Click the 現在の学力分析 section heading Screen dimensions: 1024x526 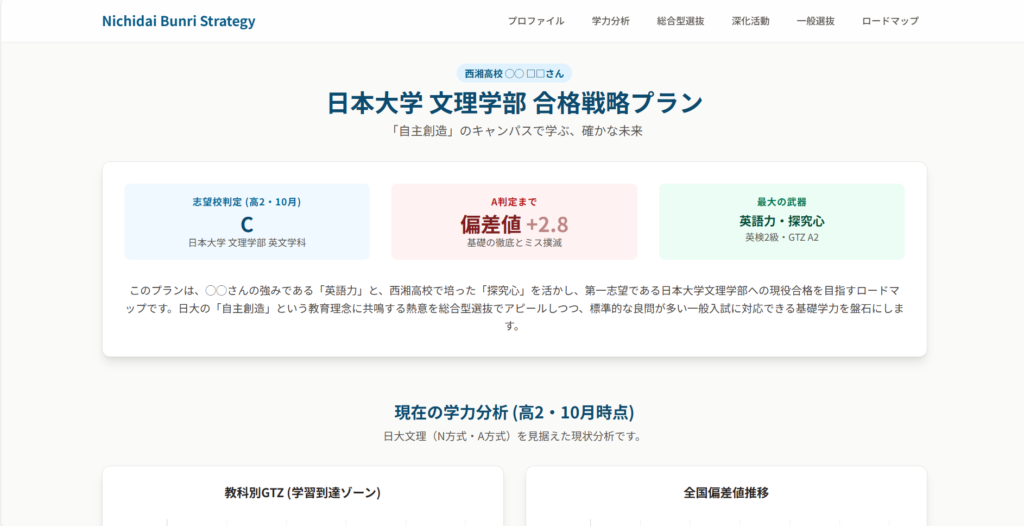coord(514,412)
